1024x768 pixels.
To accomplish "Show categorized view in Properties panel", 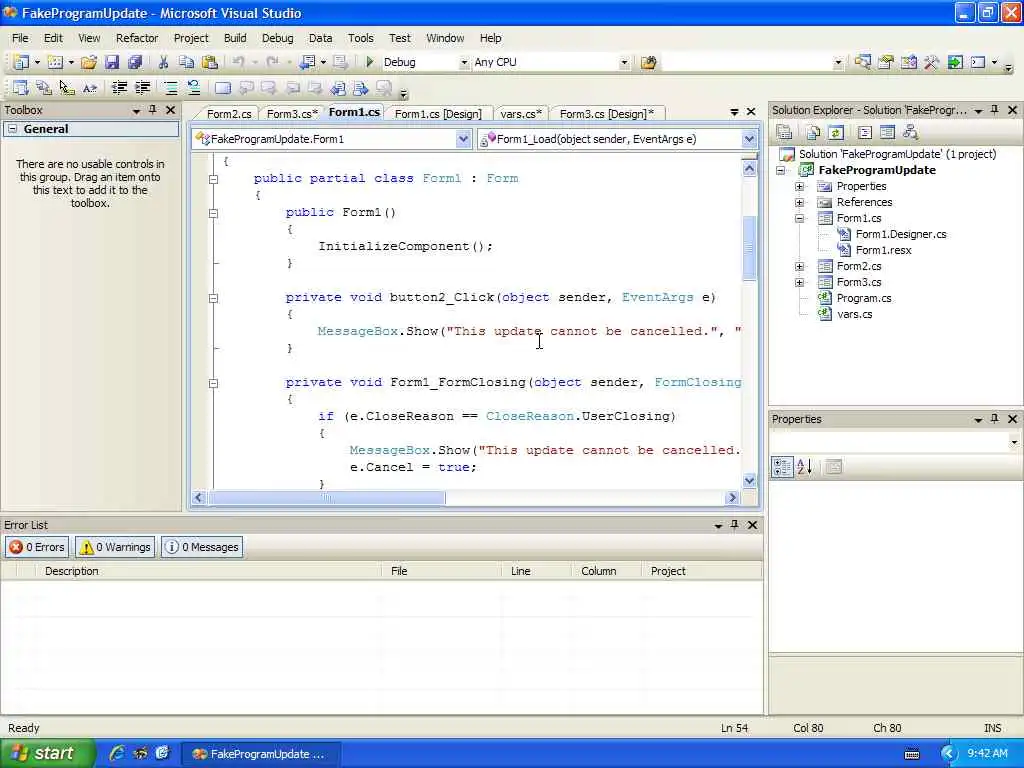I will pos(782,466).
